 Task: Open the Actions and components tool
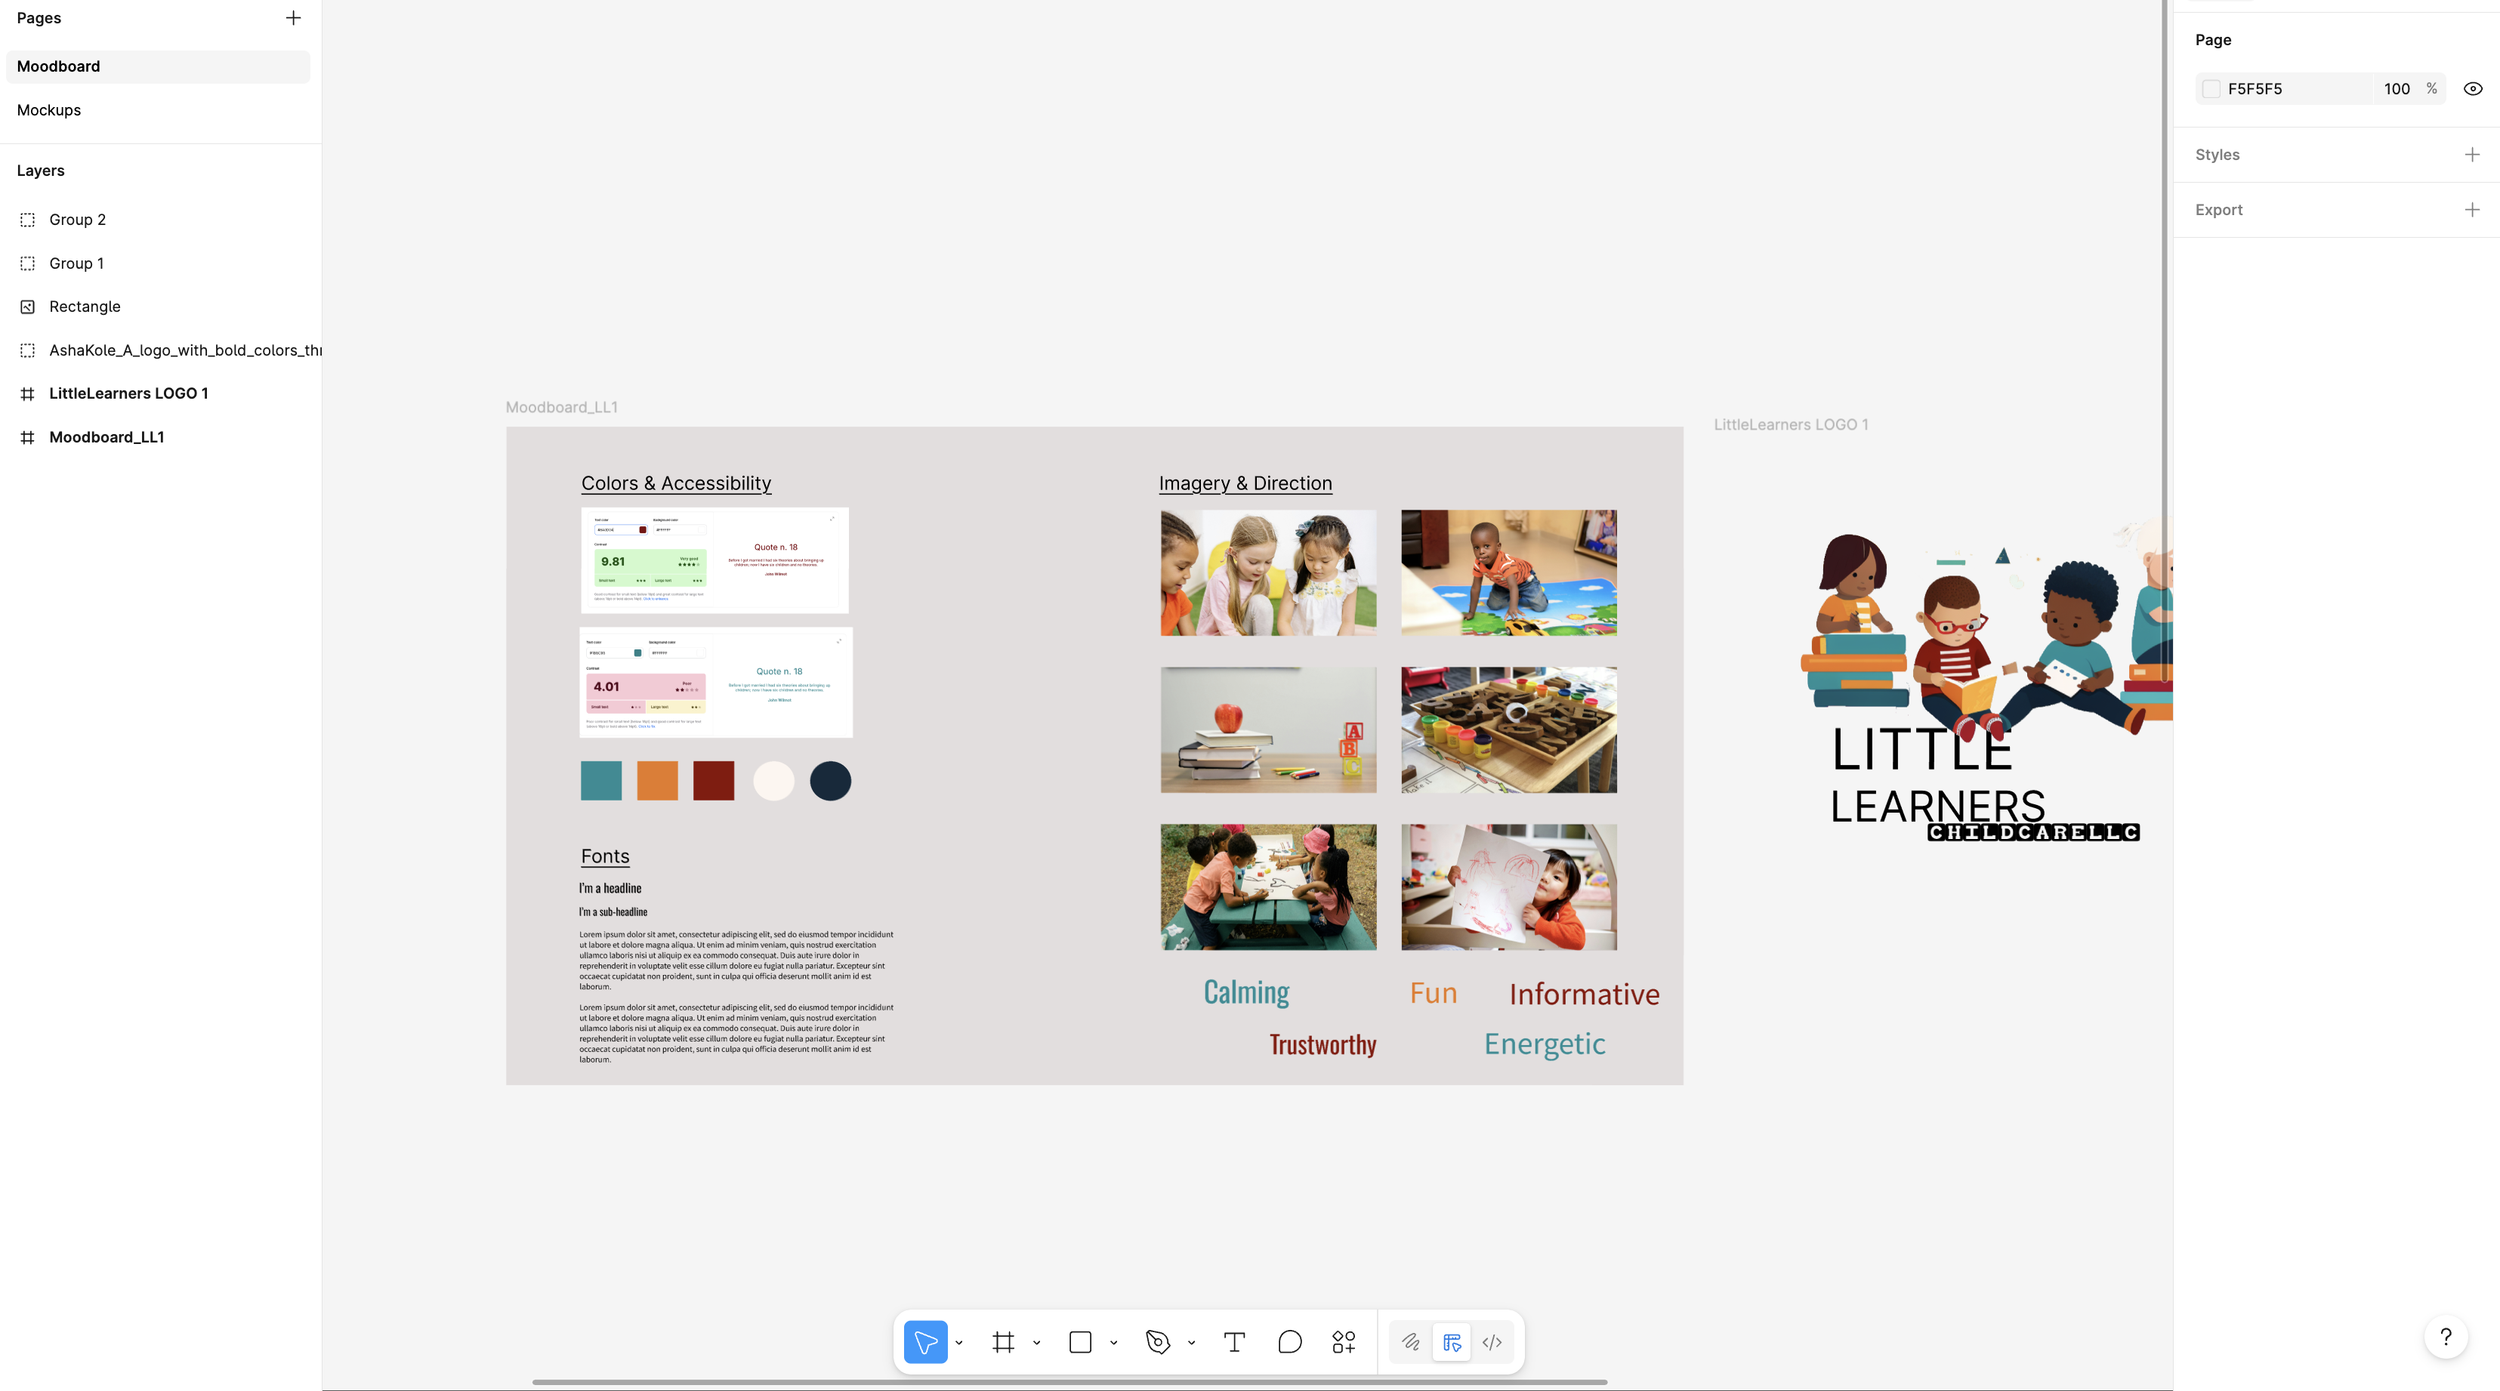coord(1344,1342)
